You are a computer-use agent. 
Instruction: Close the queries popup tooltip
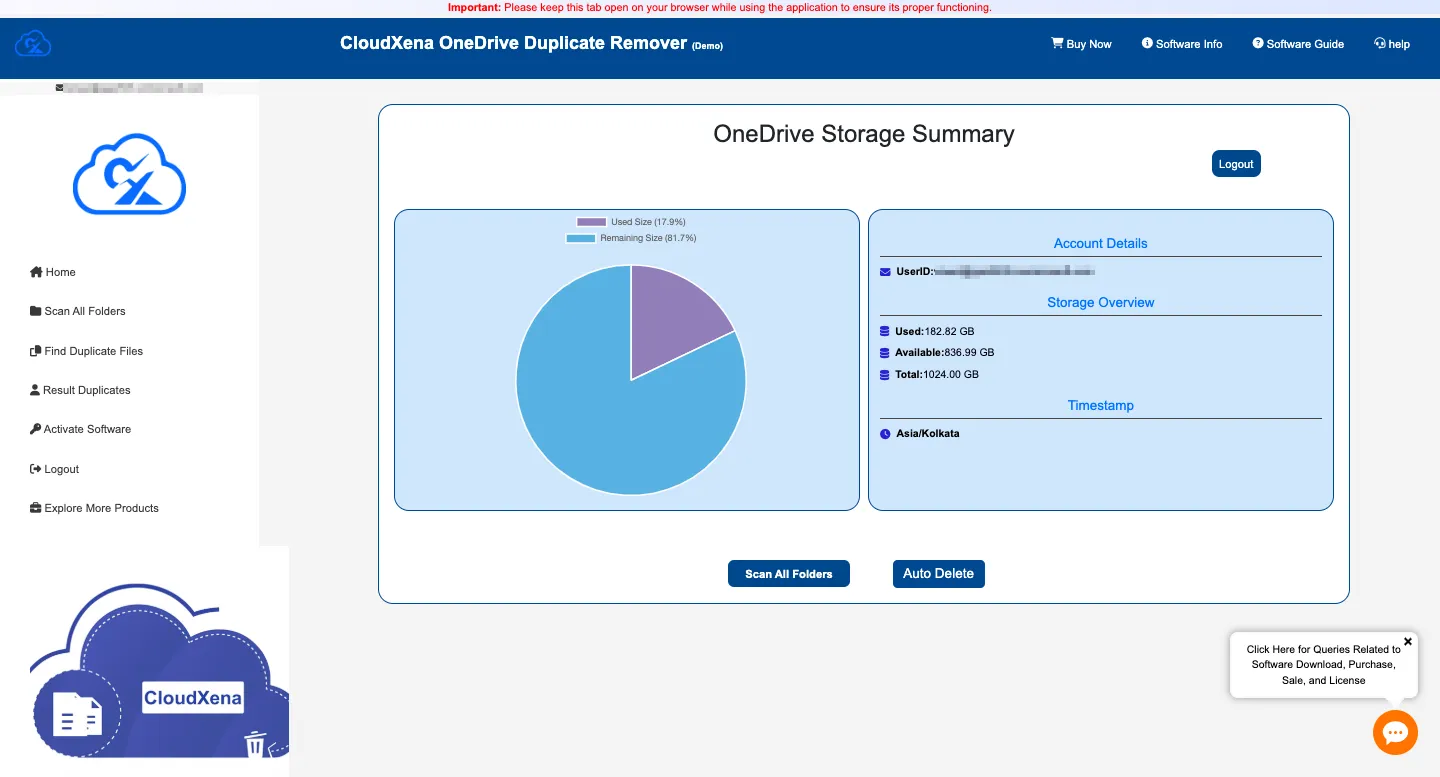click(1408, 642)
